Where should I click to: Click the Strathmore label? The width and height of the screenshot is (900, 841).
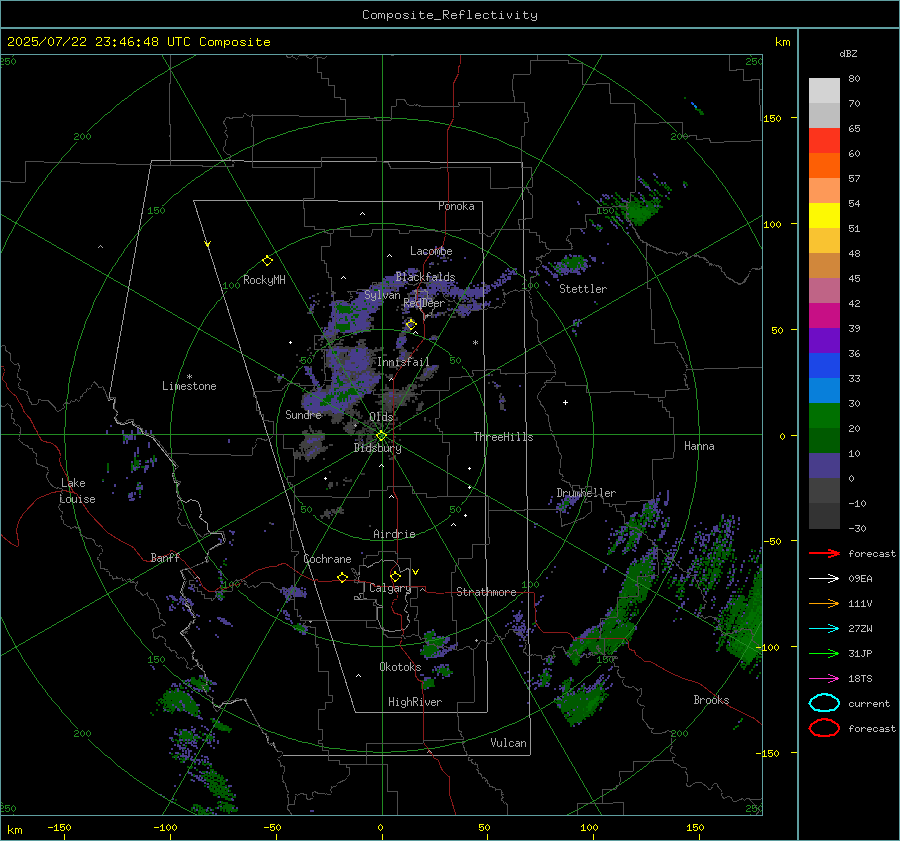pos(486,592)
